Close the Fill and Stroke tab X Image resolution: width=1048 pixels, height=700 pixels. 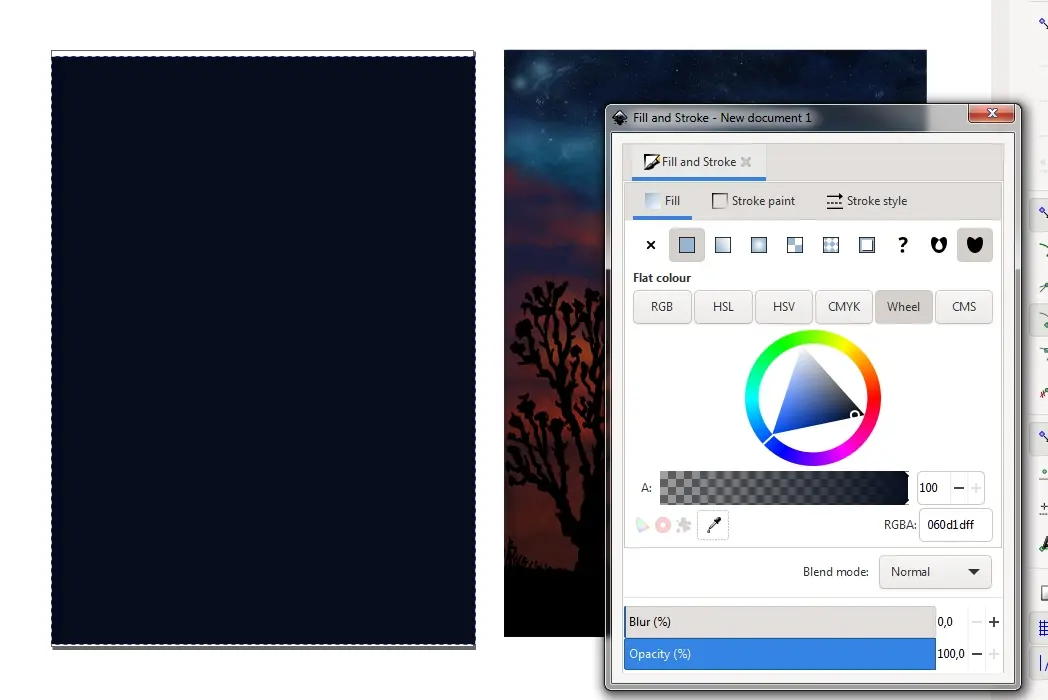pos(746,162)
